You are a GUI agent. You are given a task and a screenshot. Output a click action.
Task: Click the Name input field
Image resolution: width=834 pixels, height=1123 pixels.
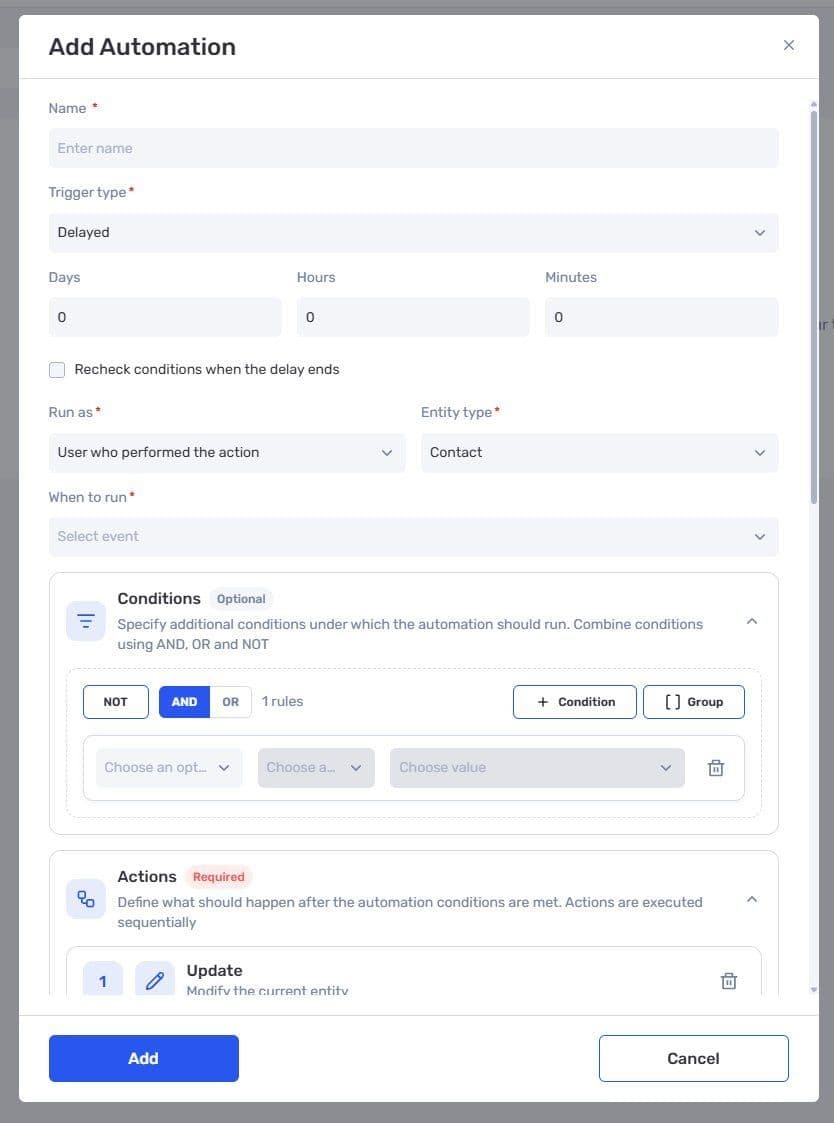(x=413, y=148)
